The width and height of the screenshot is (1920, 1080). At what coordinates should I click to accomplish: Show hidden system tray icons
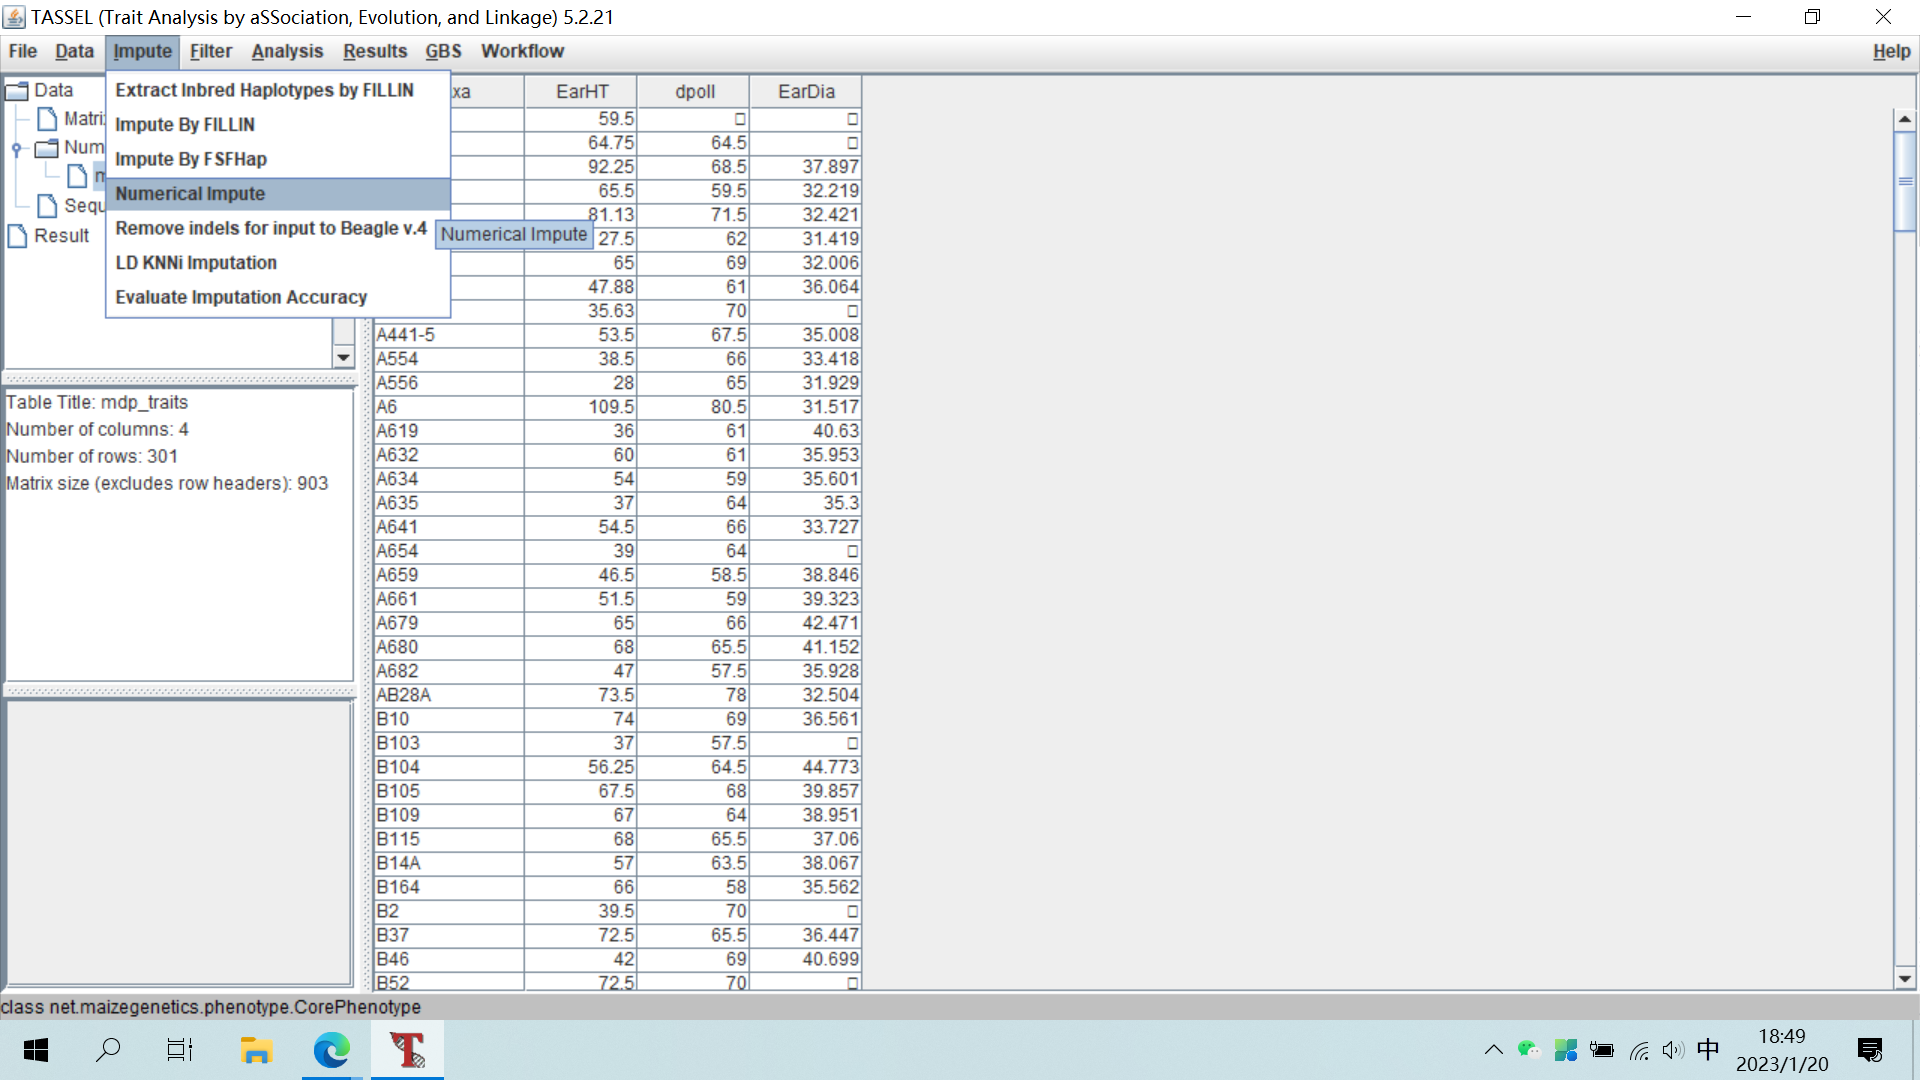(x=1493, y=1050)
